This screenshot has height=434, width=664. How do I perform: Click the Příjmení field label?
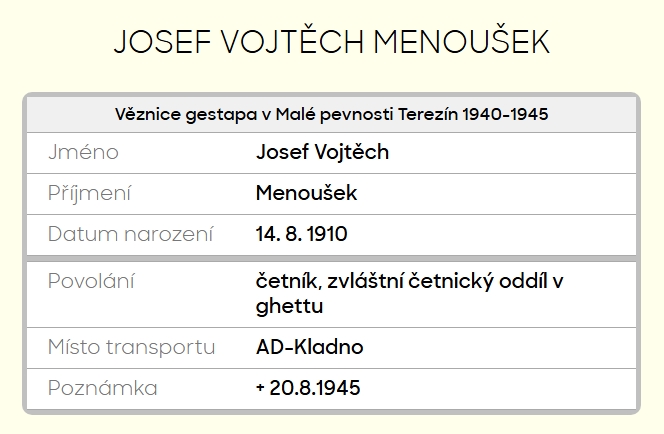[x=89, y=194]
